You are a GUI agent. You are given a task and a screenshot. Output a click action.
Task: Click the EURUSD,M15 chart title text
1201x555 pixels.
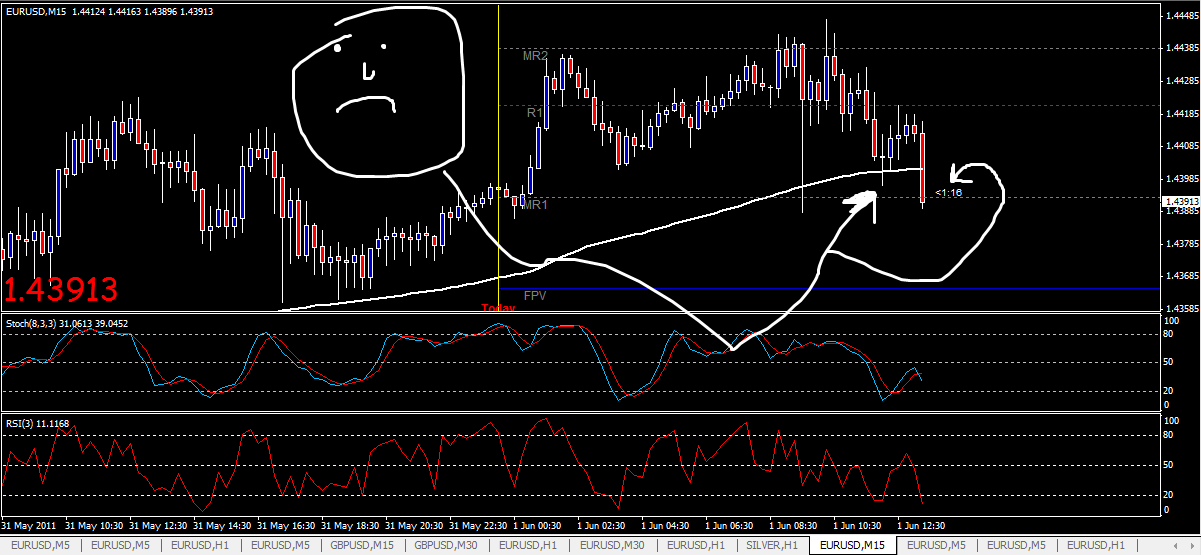tap(36, 10)
